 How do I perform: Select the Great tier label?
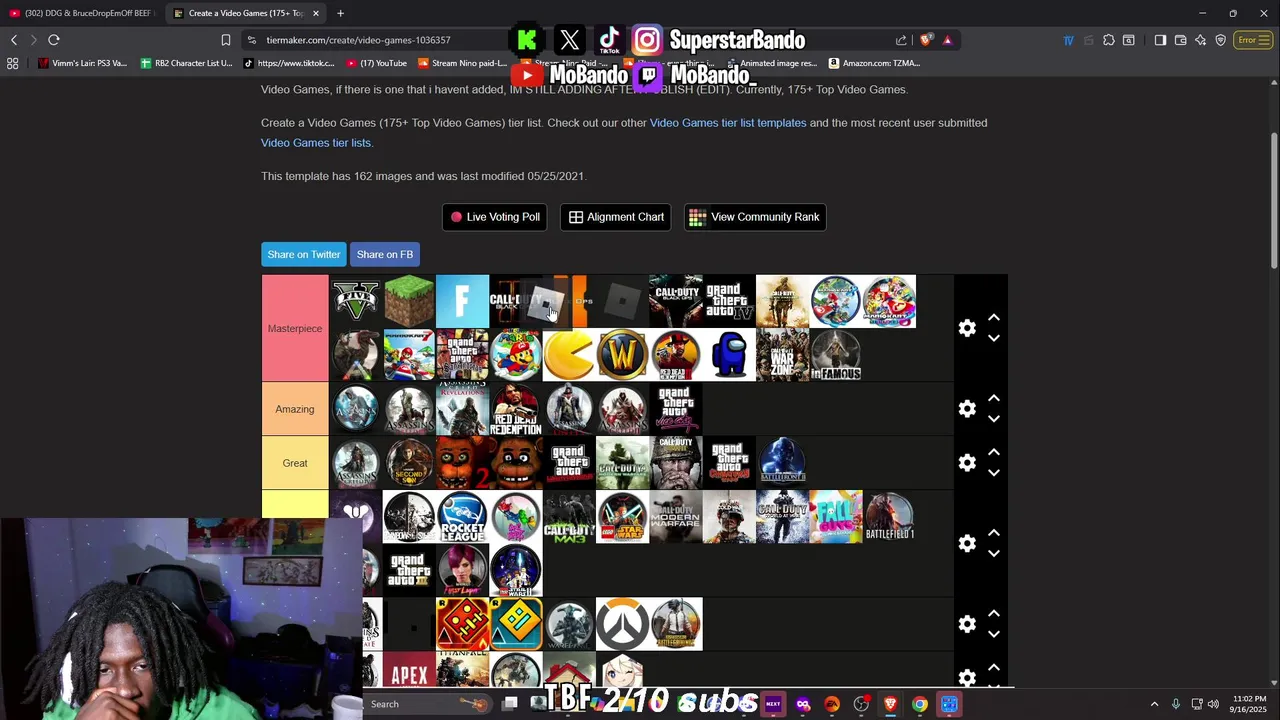(x=295, y=463)
